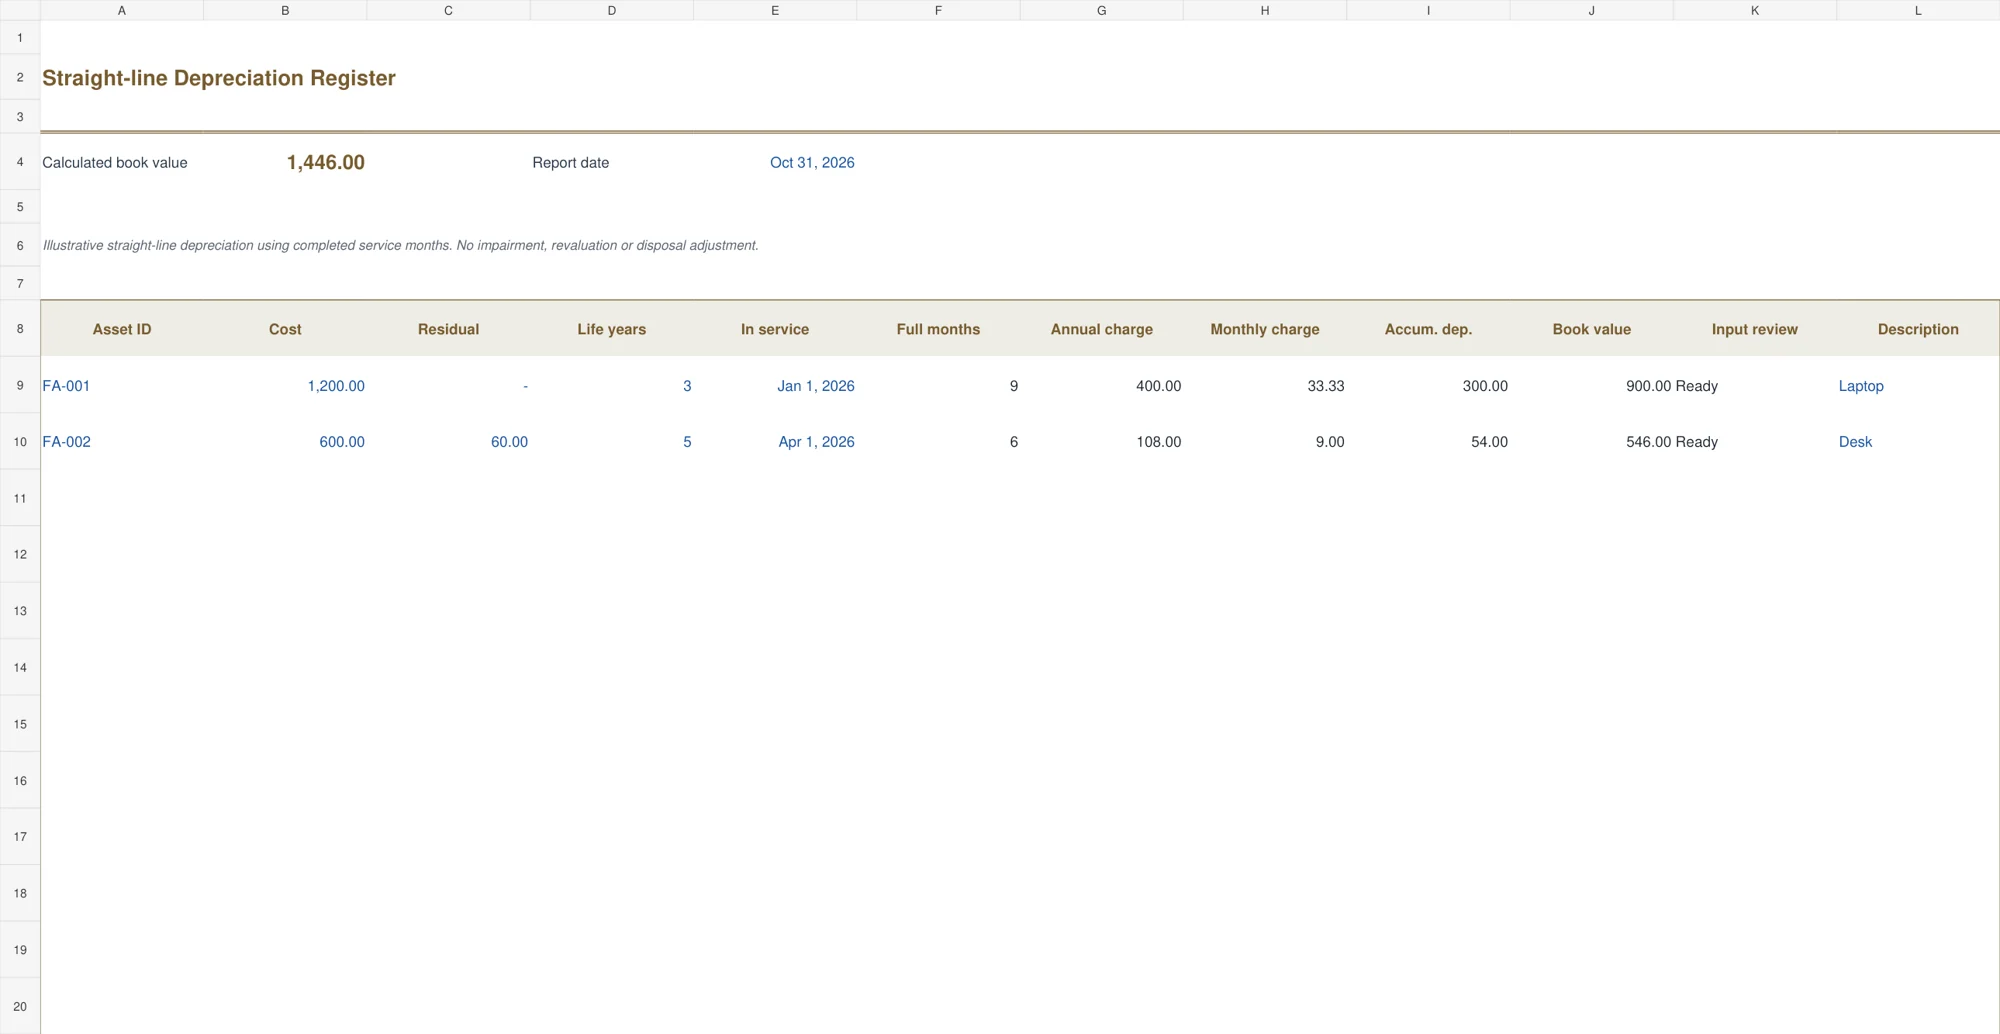Click the 'Calculated book value' label

point(115,163)
